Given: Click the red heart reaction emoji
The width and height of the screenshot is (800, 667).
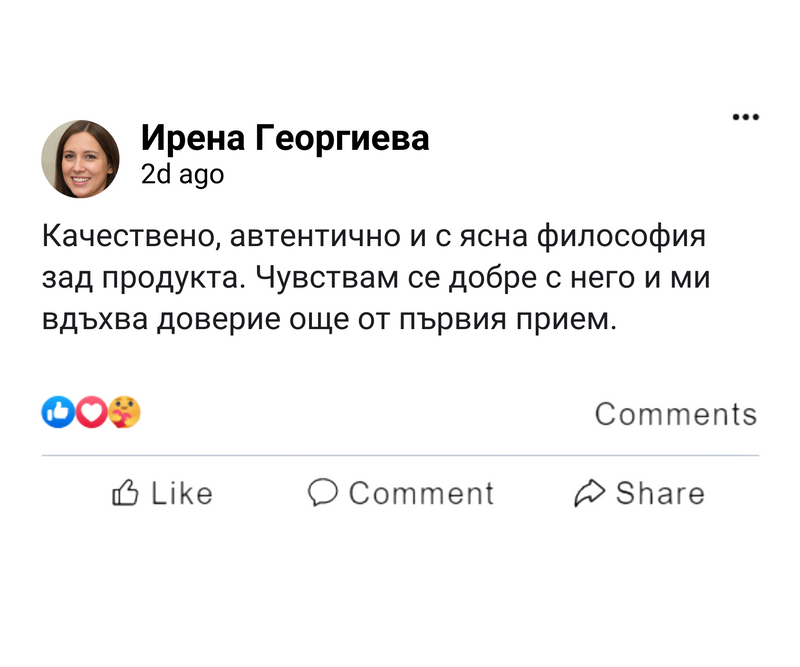Looking at the screenshot, I should pos(91,411).
